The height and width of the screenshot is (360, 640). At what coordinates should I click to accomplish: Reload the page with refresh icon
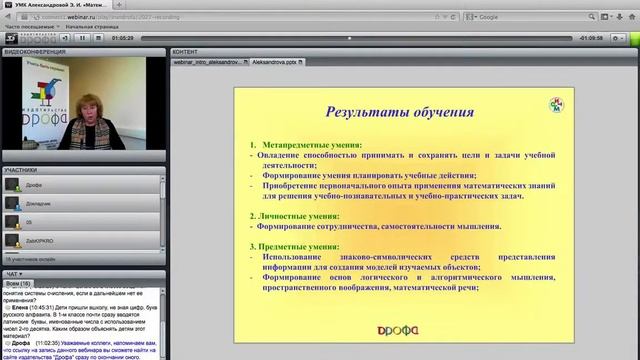pyautogui.click(x=453, y=17)
